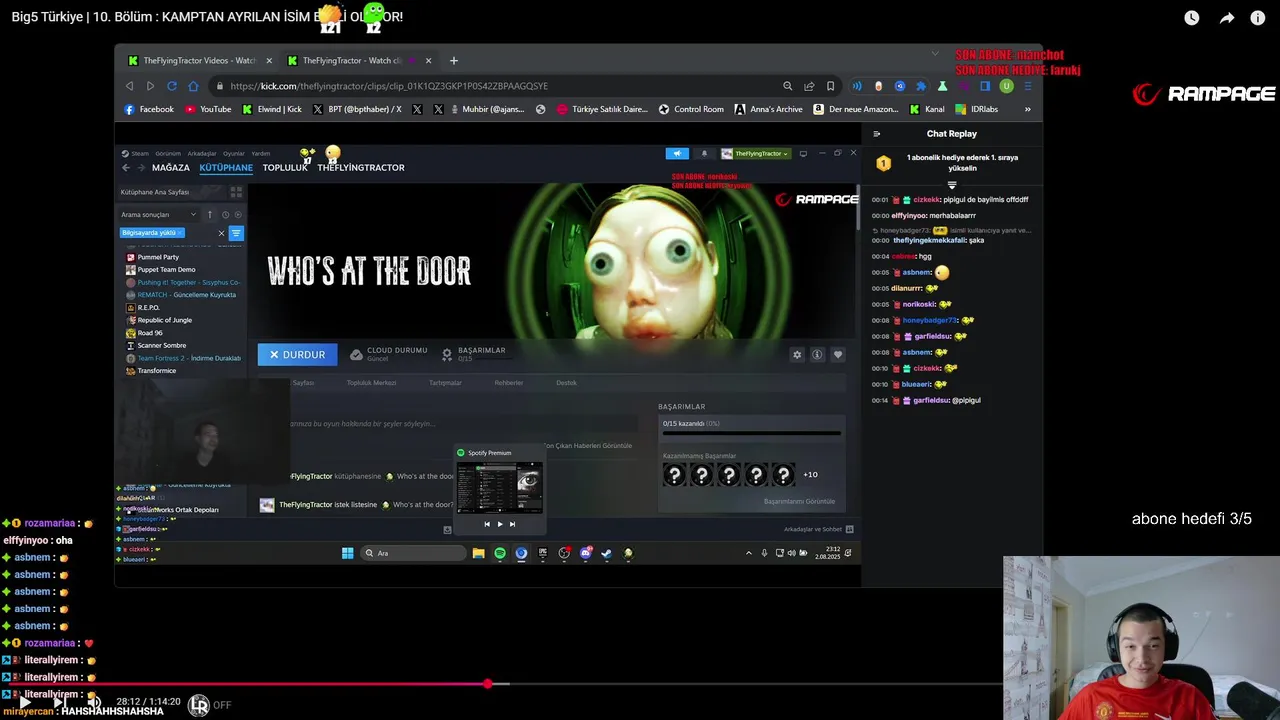
Task: Click the Steam recent activity clock icon
Action: point(225,215)
